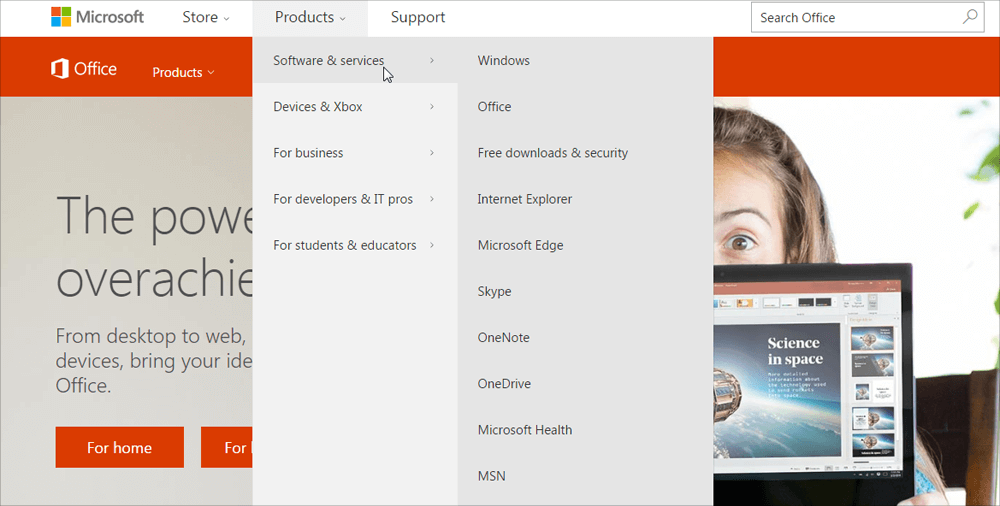Click the search magnifier icon
1000x506 pixels.
tap(969, 17)
